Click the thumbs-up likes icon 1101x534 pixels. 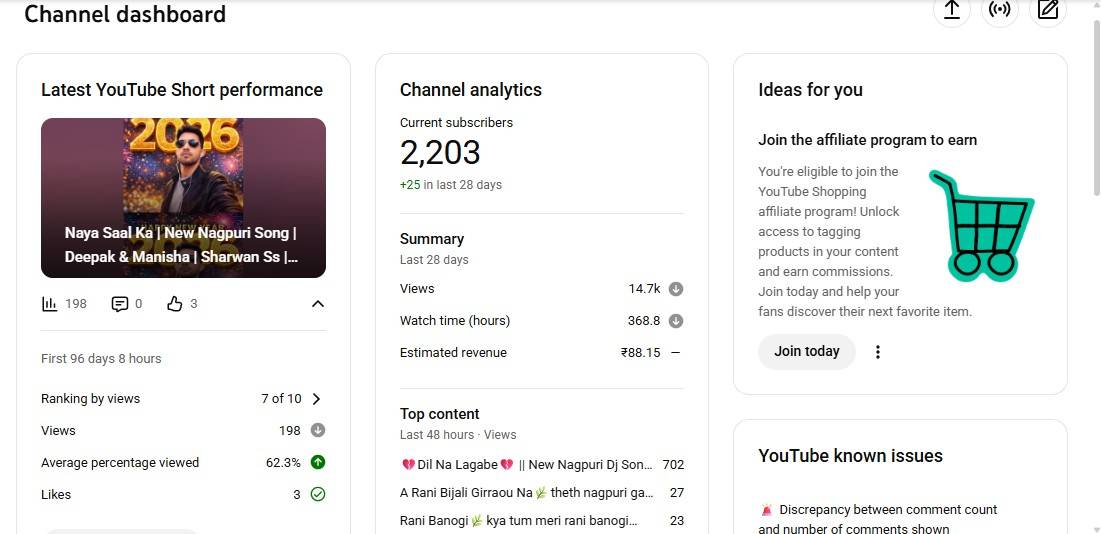pos(175,304)
